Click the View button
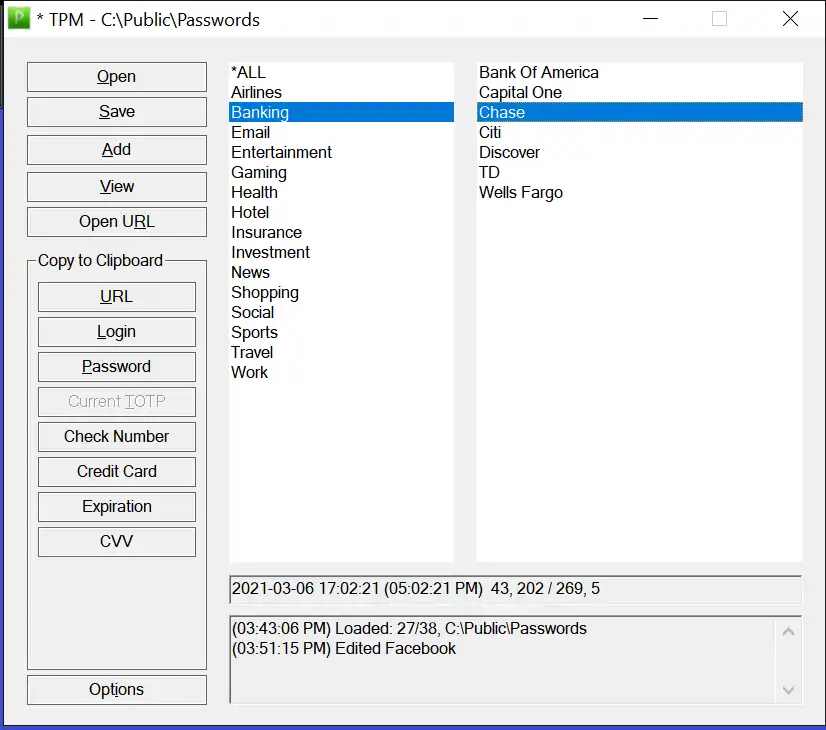This screenshot has width=826, height=730. tap(116, 186)
